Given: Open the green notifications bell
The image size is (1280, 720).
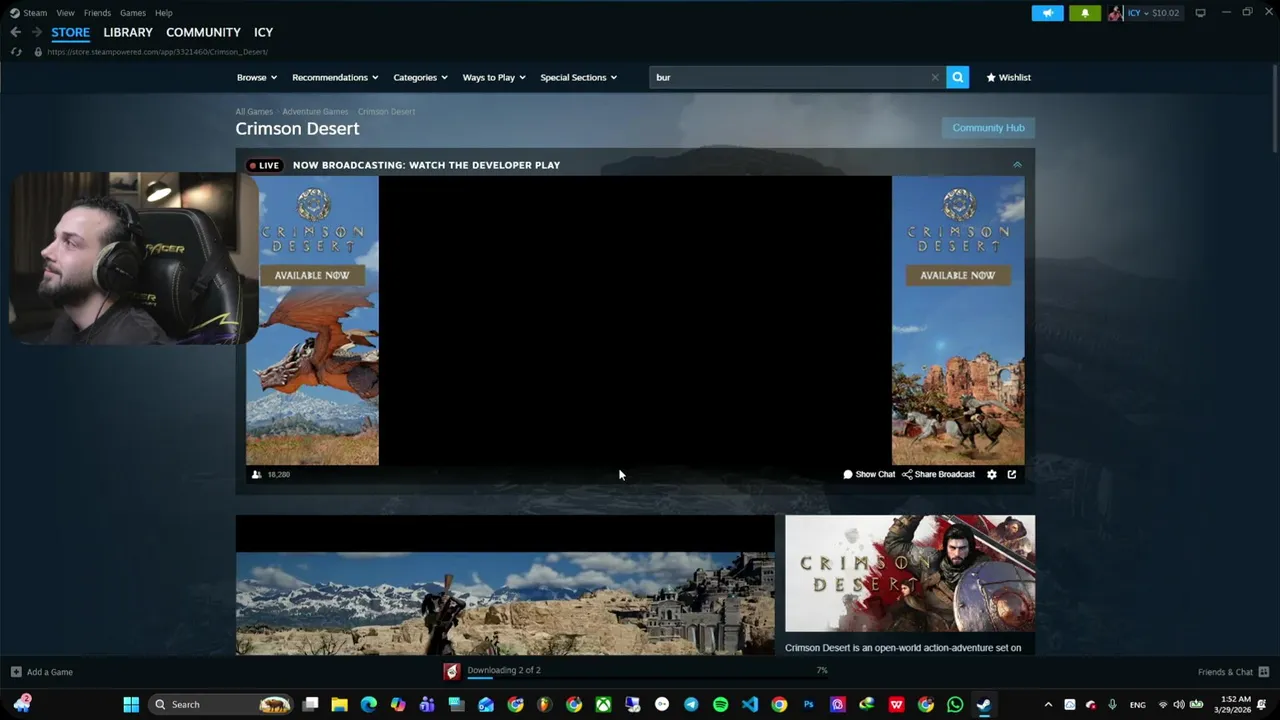Looking at the screenshot, I should coord(1084,13).
